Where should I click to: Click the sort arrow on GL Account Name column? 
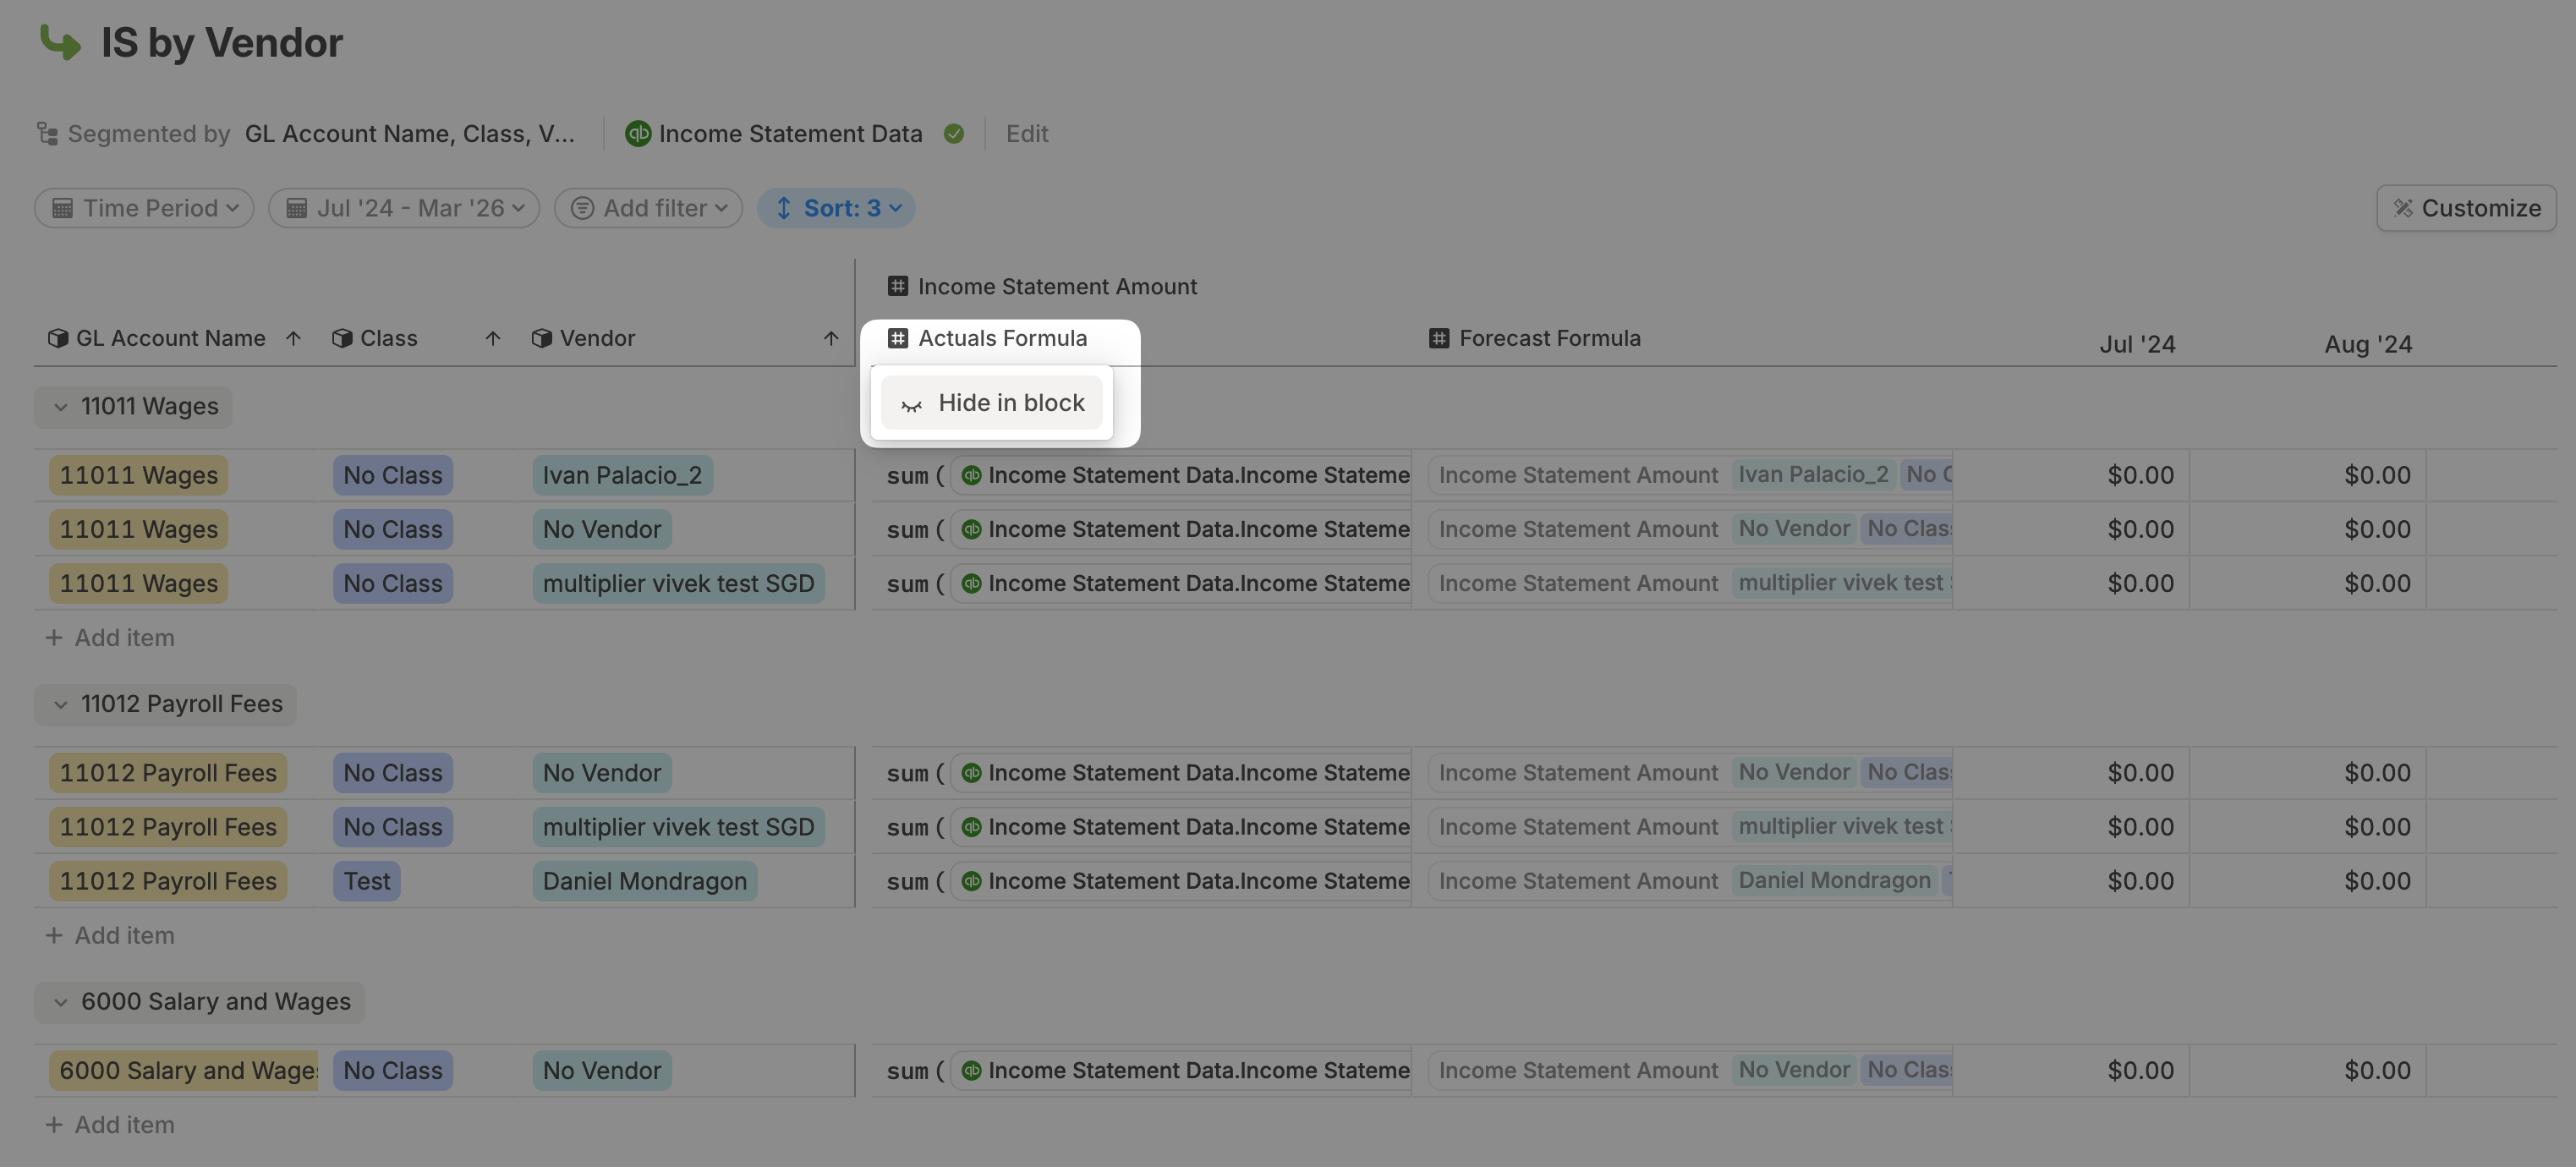(293, 338)
